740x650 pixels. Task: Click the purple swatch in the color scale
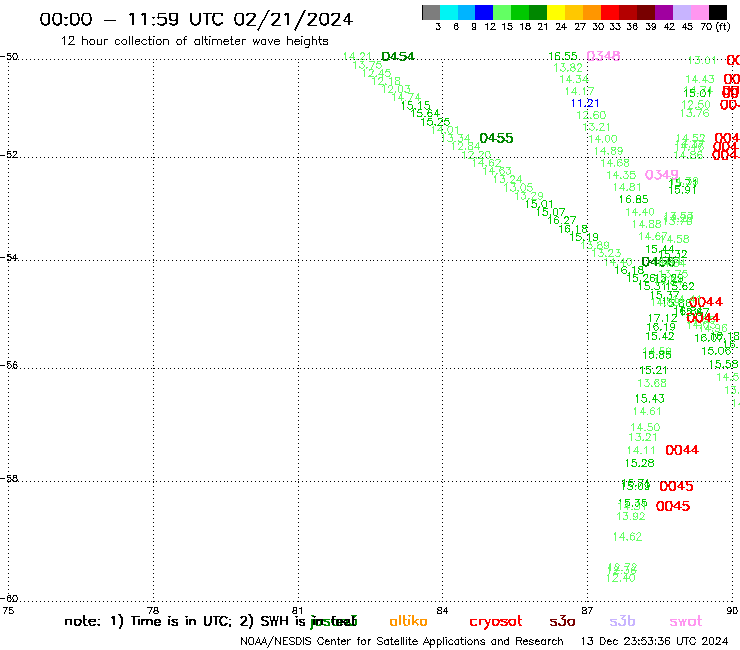coord(664,12)
